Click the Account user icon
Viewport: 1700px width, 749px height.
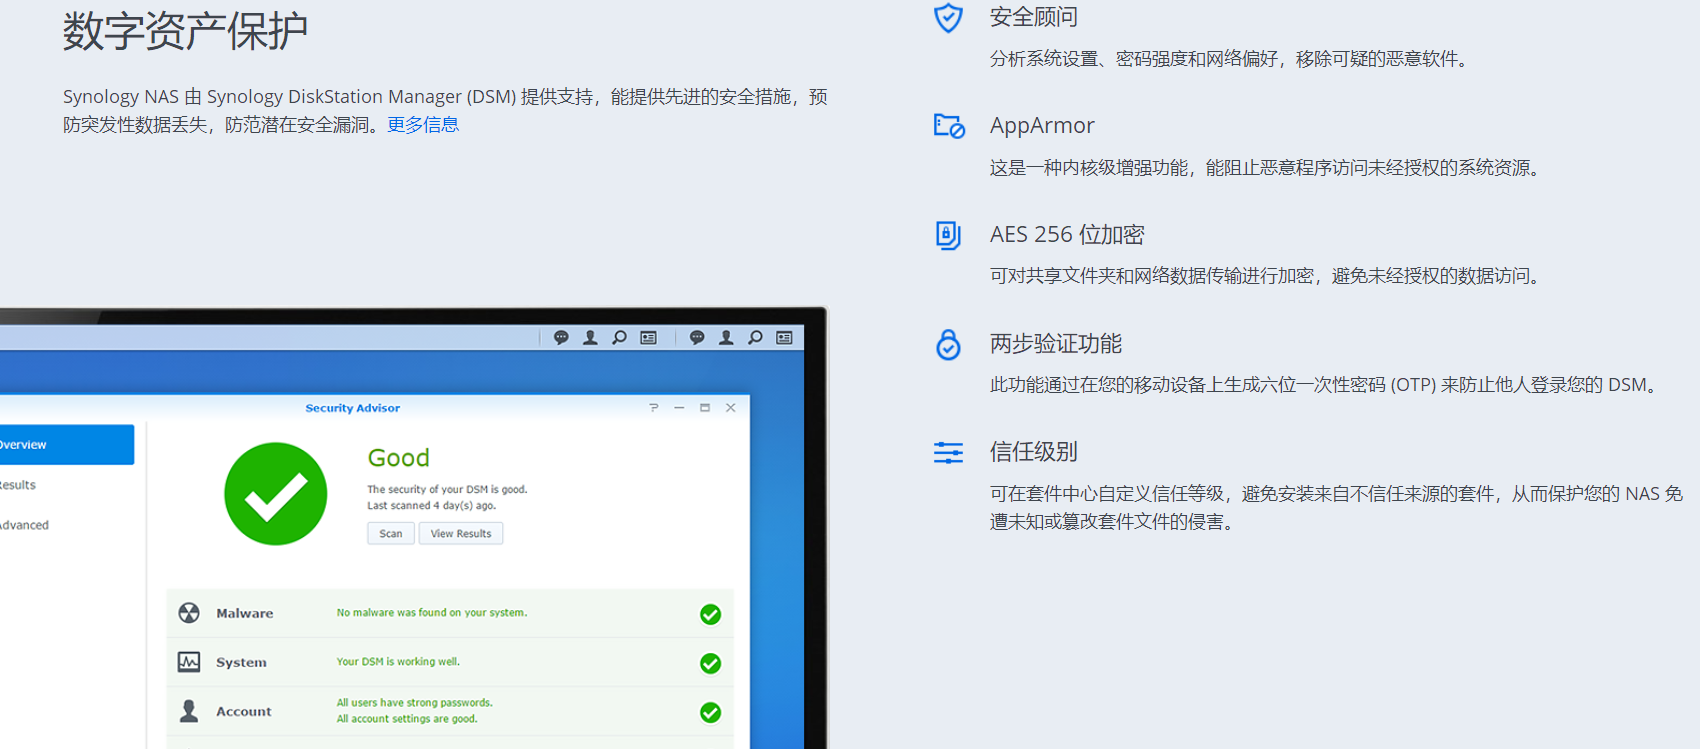[189, 711]
